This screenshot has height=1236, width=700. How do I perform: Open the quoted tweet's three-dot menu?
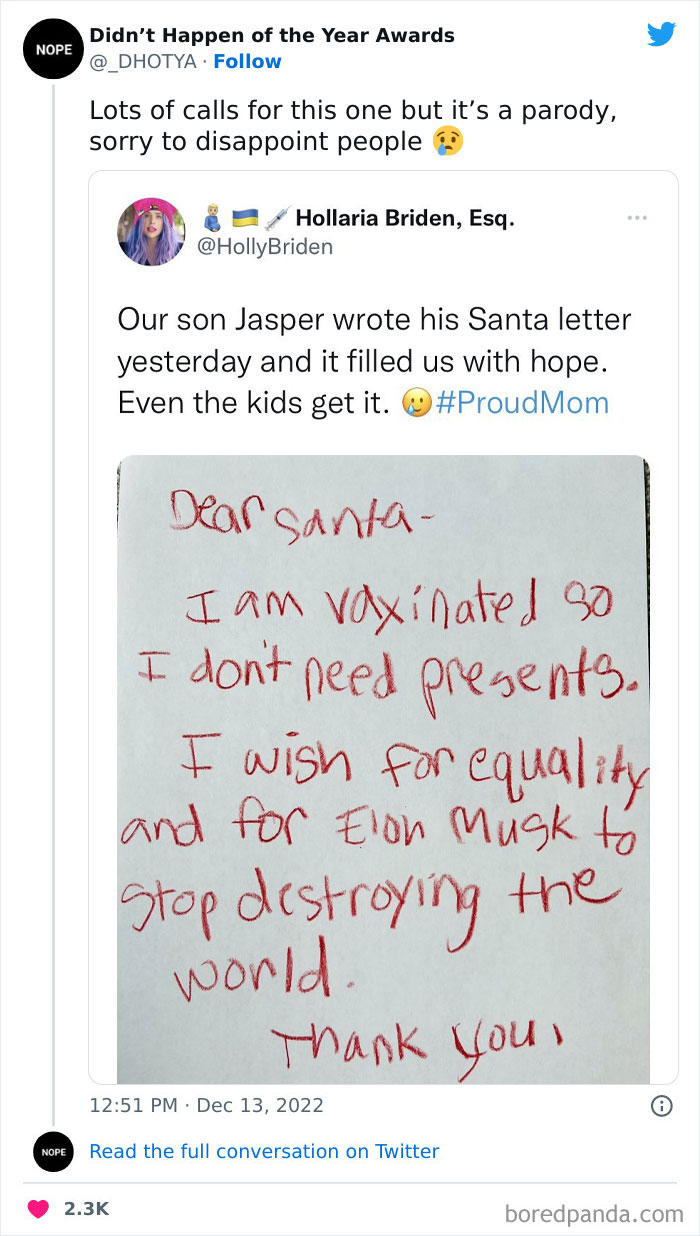click(x=636, y=217)
